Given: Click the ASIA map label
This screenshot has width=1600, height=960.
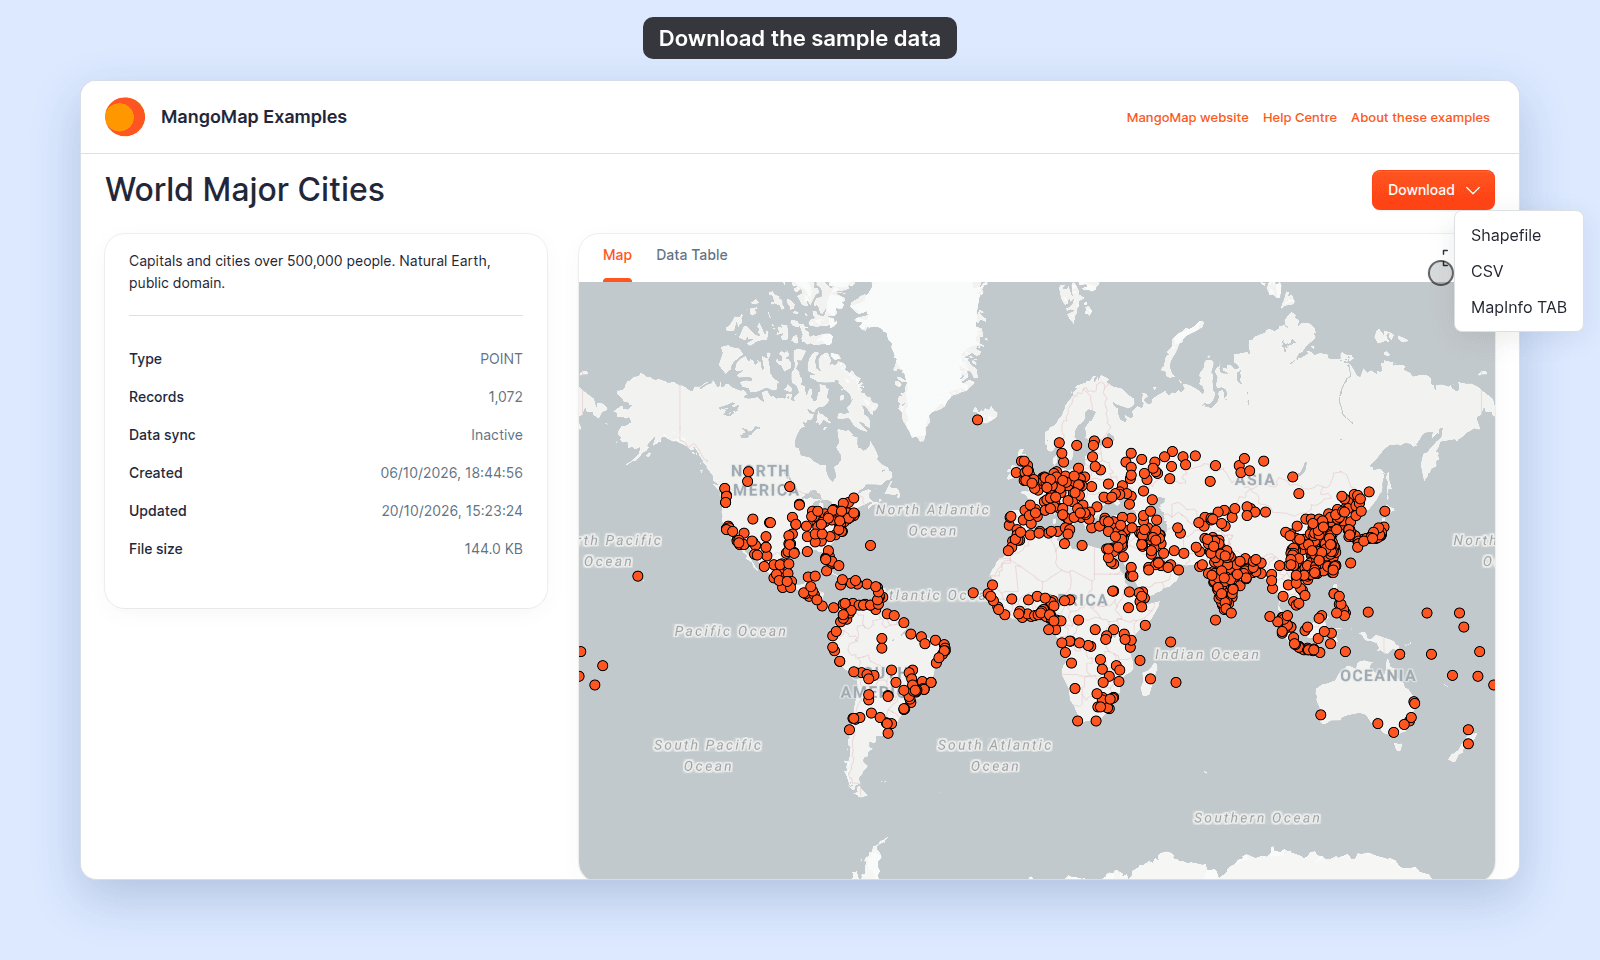Looking at the screenshot, I should coord(1255,480).
